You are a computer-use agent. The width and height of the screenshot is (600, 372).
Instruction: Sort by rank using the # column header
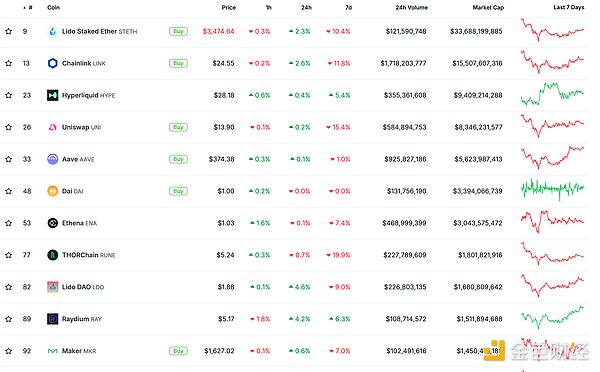[28, 7]
